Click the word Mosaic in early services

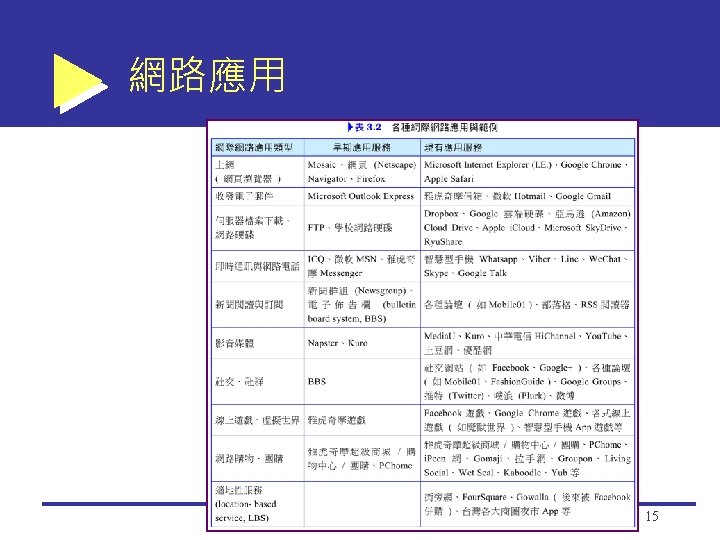322,164
